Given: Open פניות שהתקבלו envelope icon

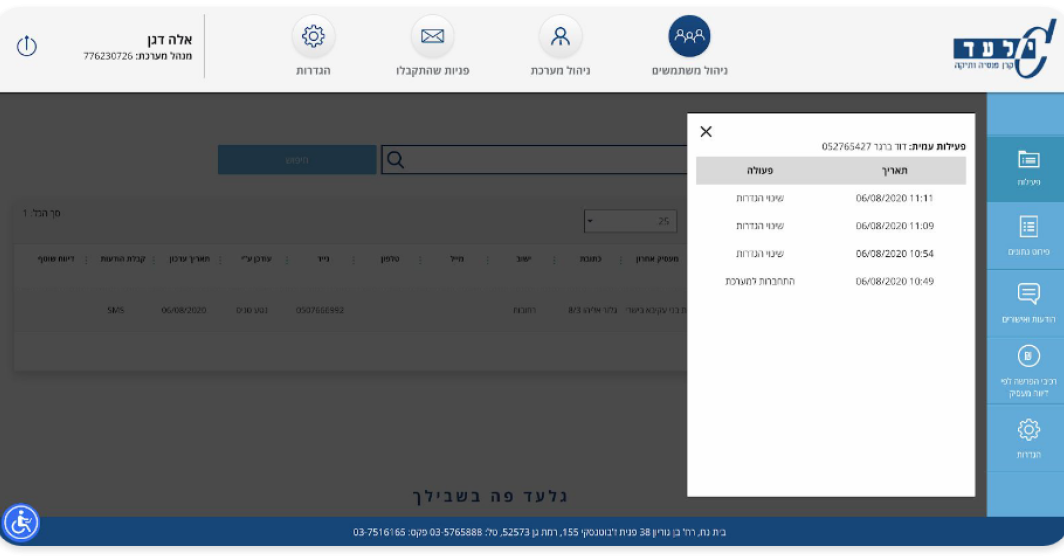Looking at the screenshot, I should pyautogui.click(x=432, y=37).
